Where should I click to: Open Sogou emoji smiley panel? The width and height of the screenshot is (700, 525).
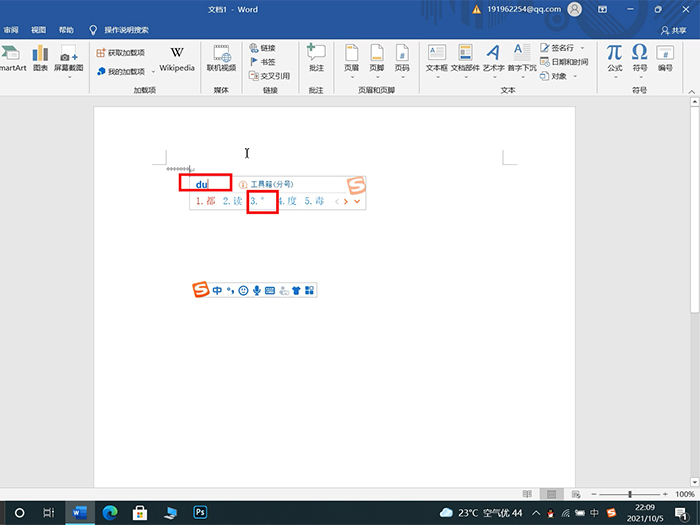pyautogui.click(x=243, y=291)
